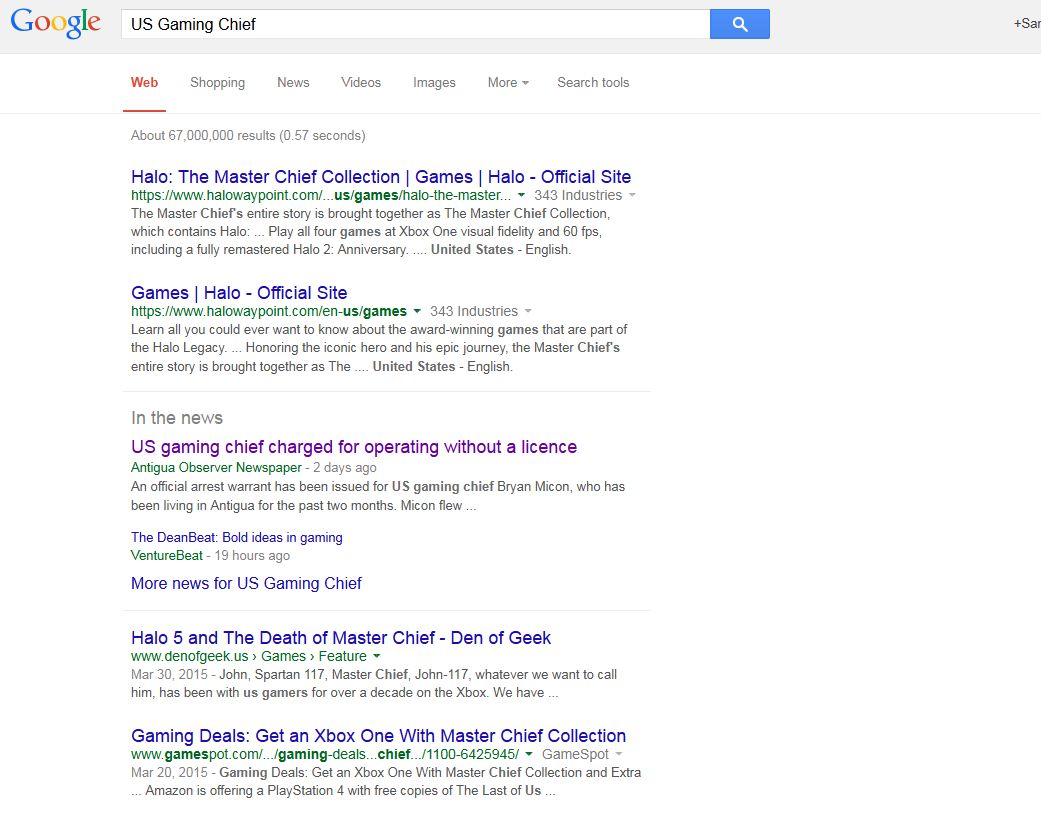Switch to the News tab

293,82
